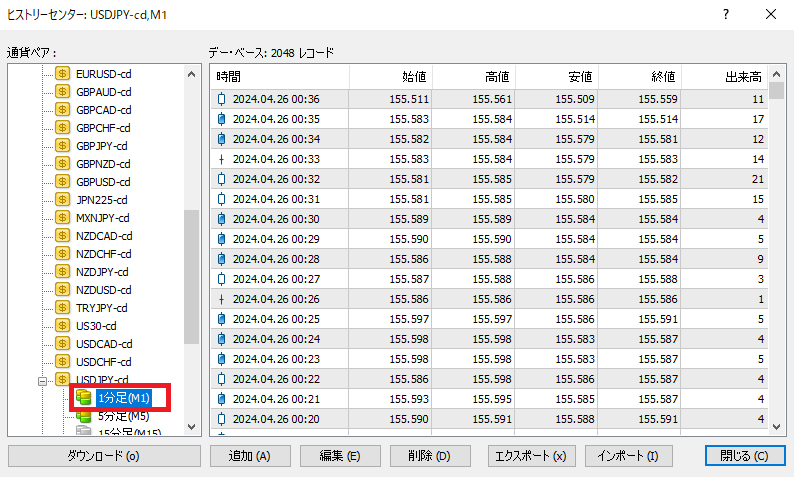Click doji icon of 2024.04.26 00:26 row
794x477 pixels.
tap(221, 299)
